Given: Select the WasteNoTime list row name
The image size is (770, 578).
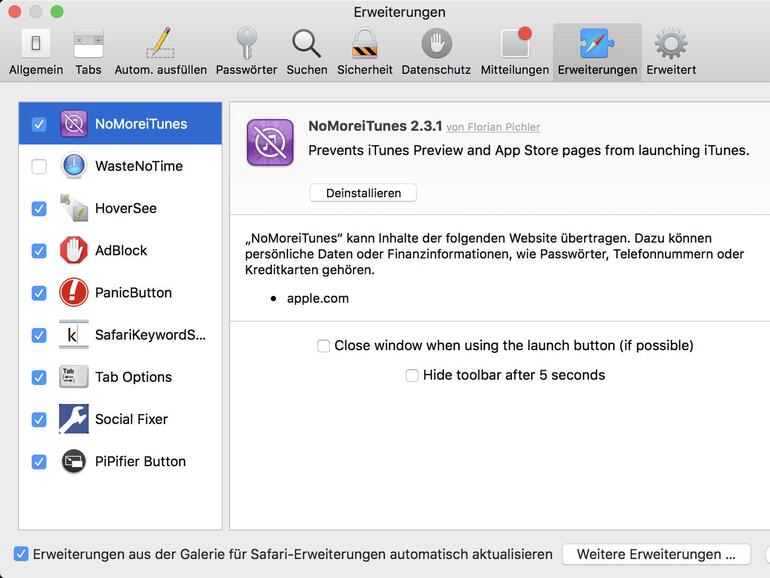Looking at the screenshot, I should pos(139,166).
